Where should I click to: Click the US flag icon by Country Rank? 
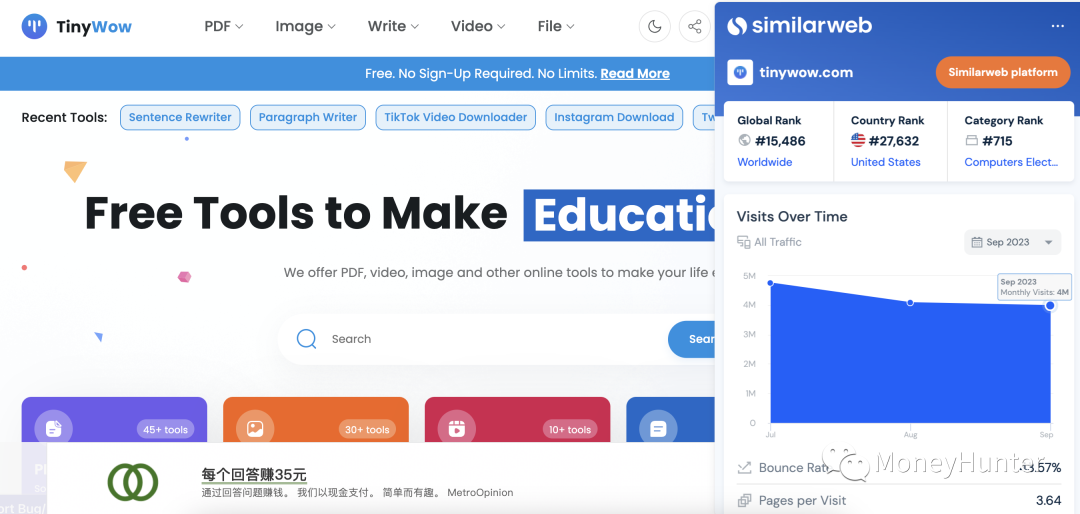pos(858,141)
